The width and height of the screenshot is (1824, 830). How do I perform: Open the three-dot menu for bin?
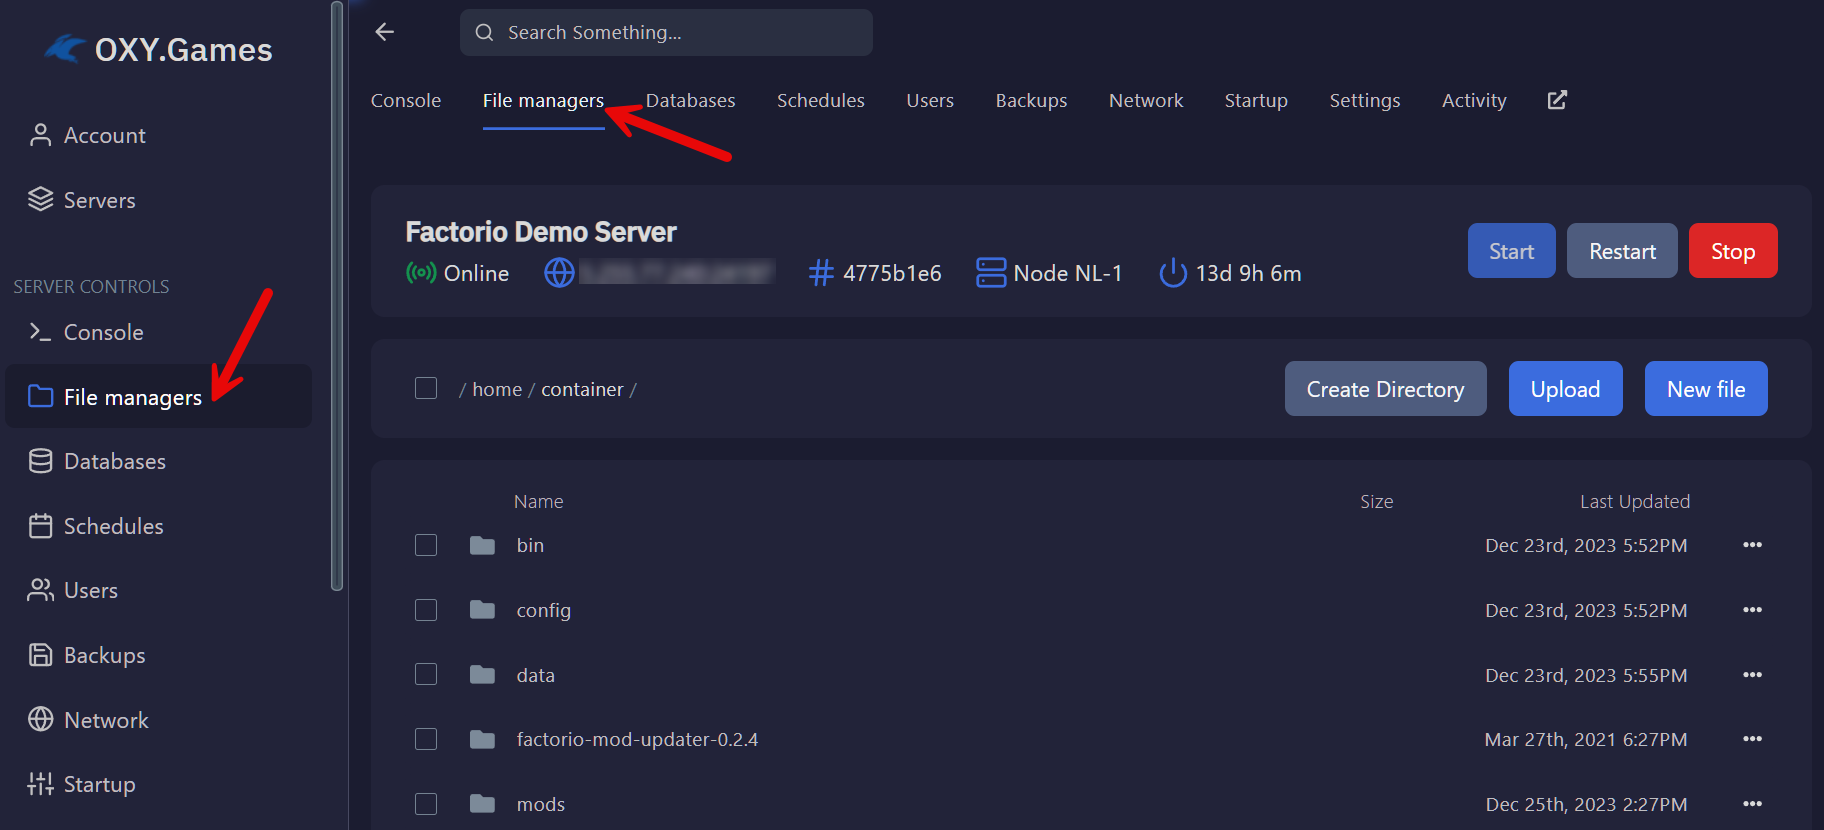click(x=1752, y=545)
